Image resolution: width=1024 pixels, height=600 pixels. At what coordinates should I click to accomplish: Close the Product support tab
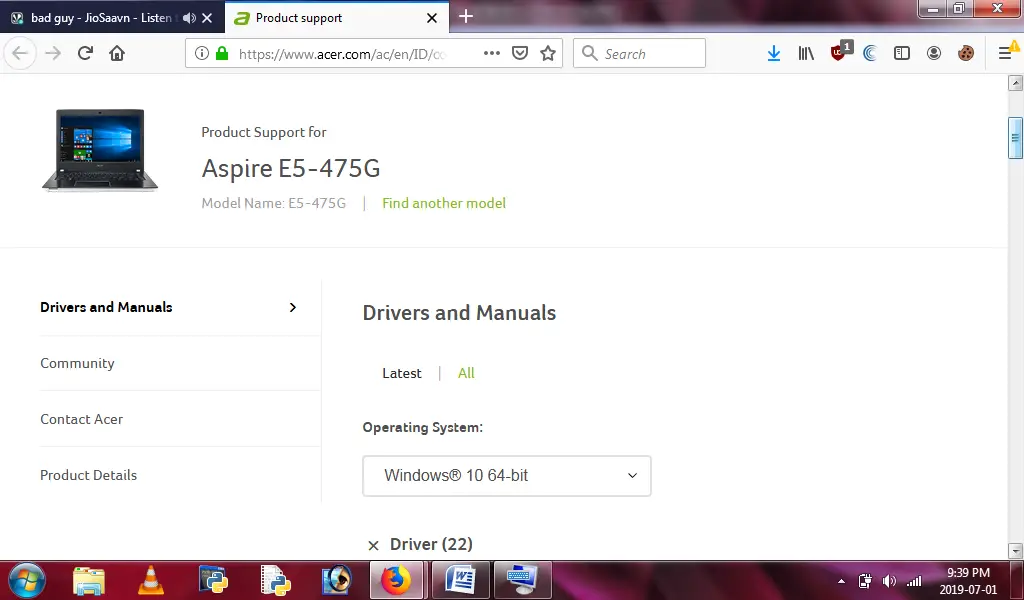(432, 18)
